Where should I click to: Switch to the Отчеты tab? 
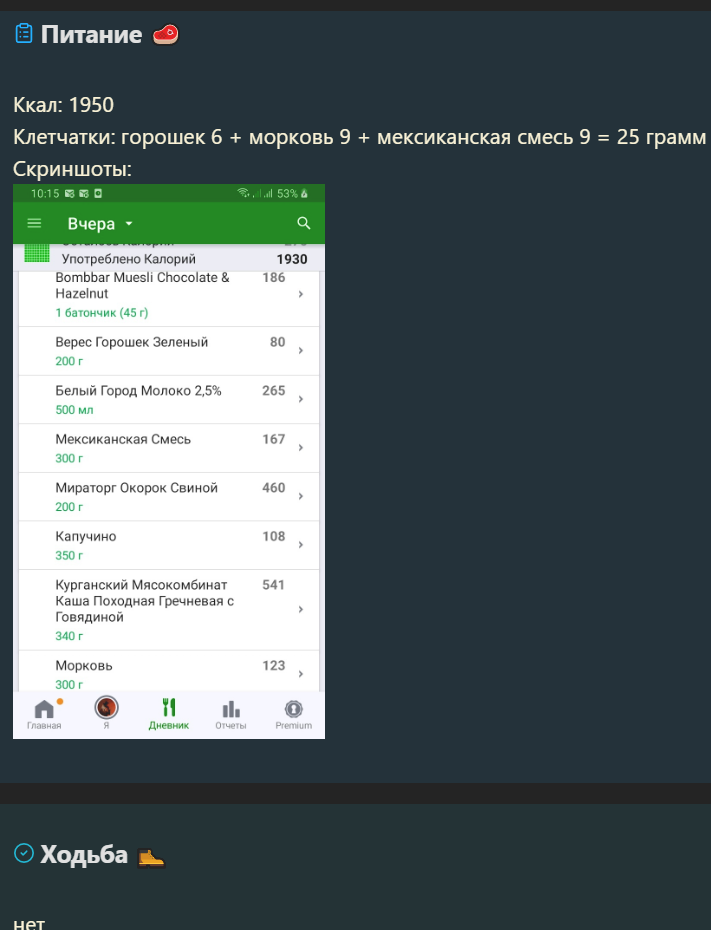pyautogui.click(x=231, y=715)
